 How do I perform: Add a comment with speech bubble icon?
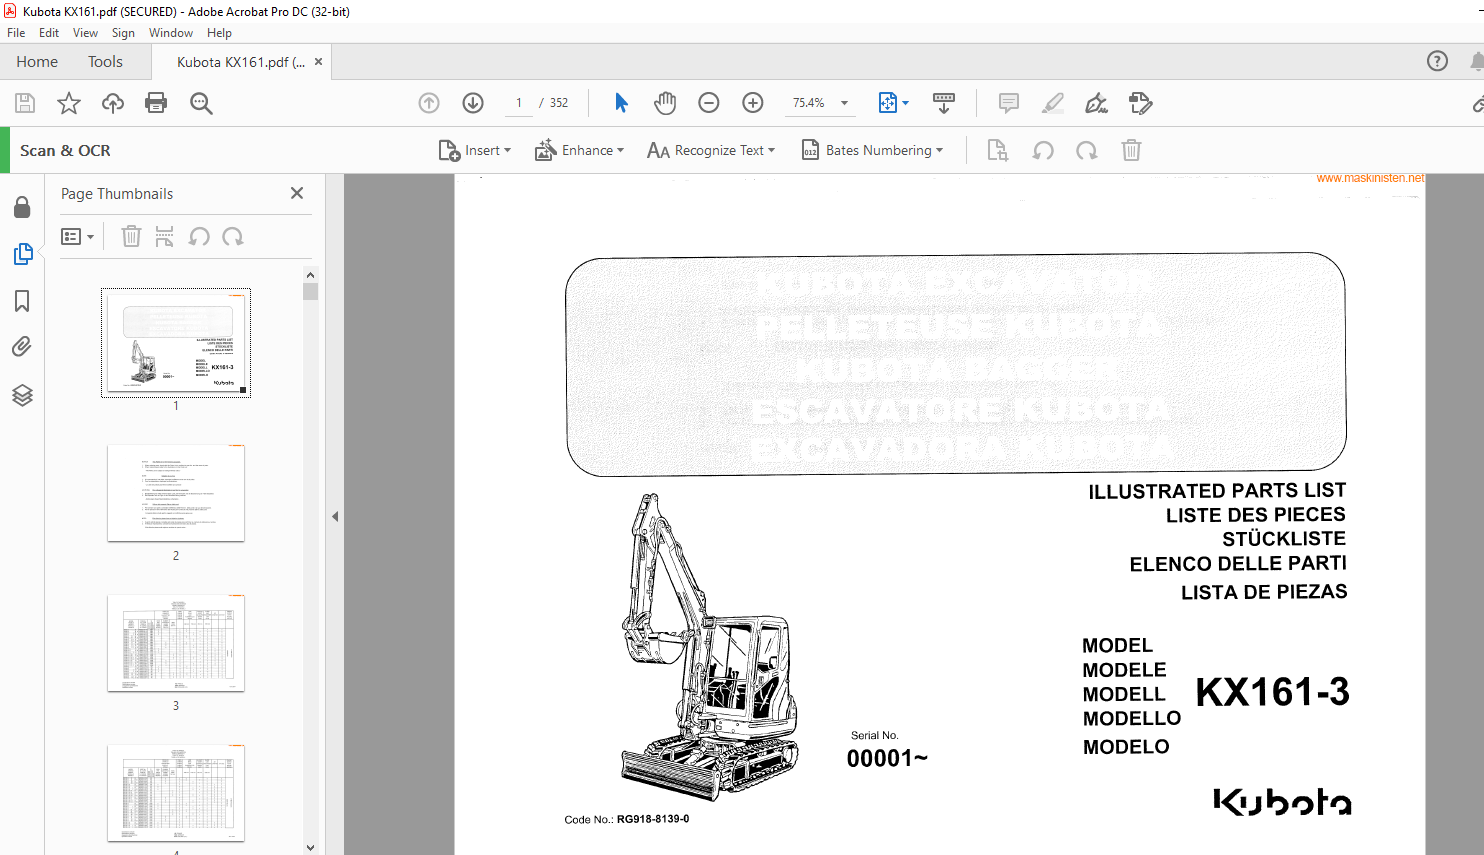[1009, 103]
